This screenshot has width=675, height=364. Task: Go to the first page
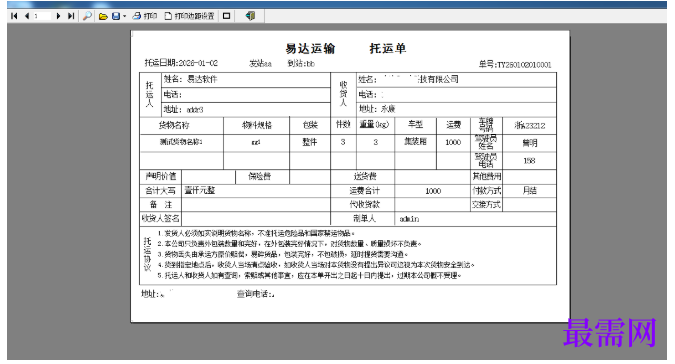click(x=14, y=16)
